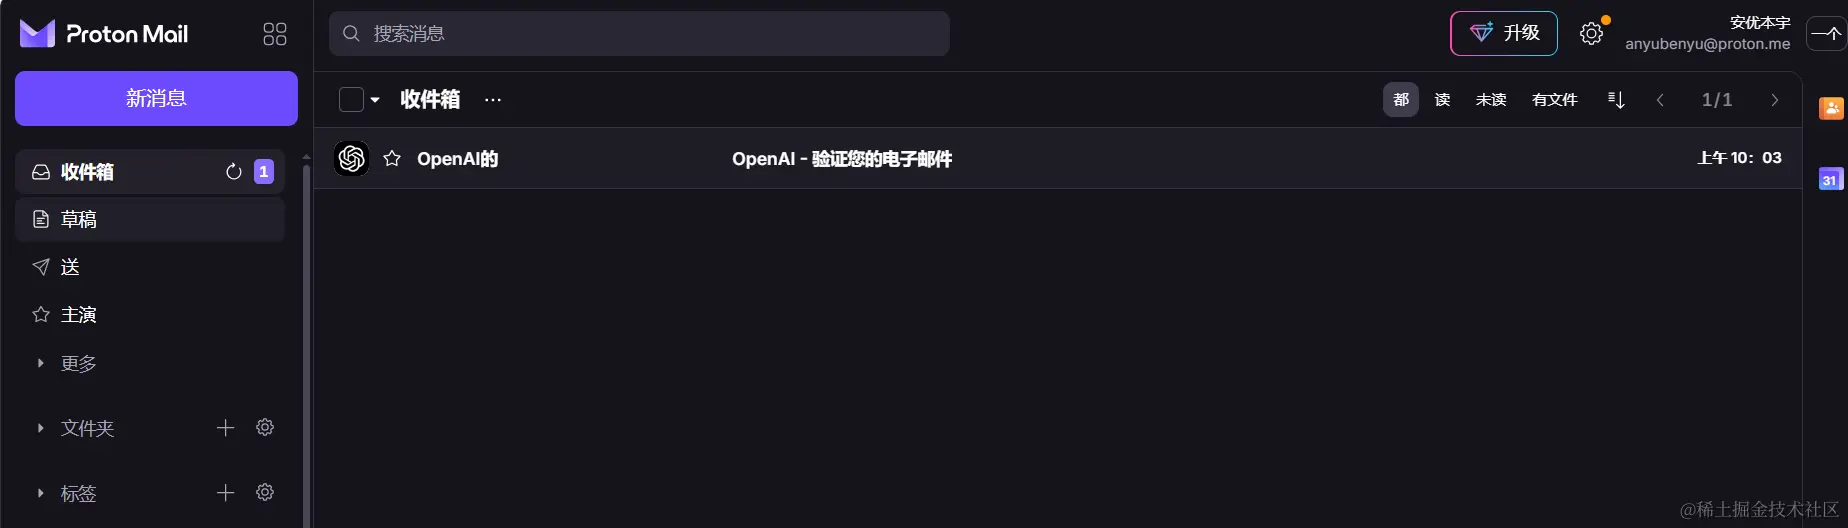This screenshot has height=528, width=1848.
Task: Open label settings gear icon
Action: pos(265,492)
